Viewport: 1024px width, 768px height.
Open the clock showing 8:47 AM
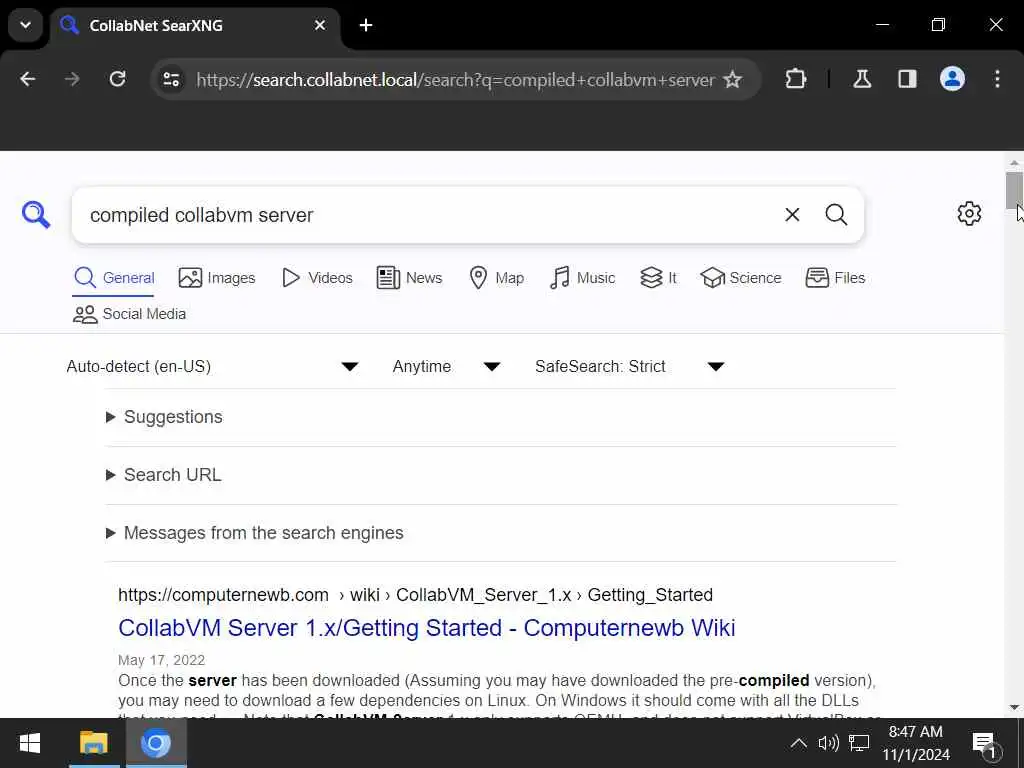coord(916,743)
